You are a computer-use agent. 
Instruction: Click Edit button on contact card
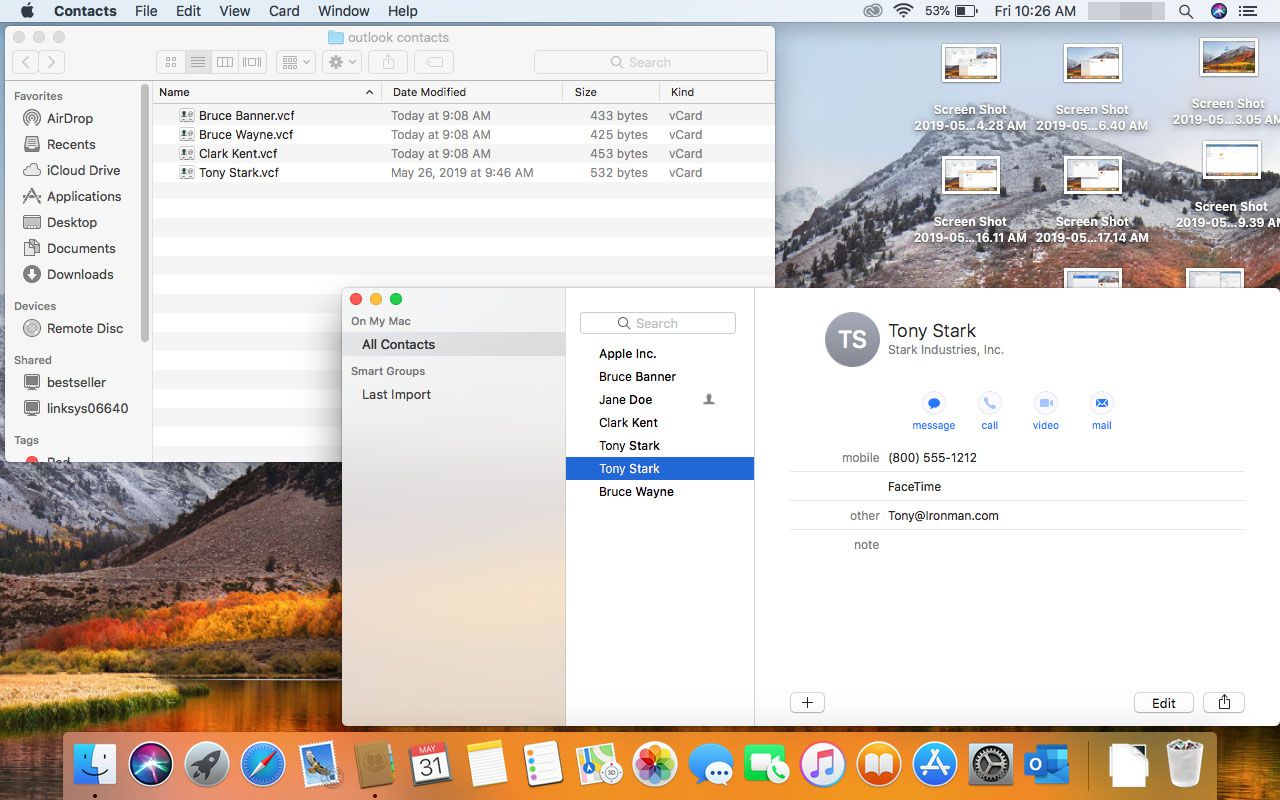tap(1164, 702)
